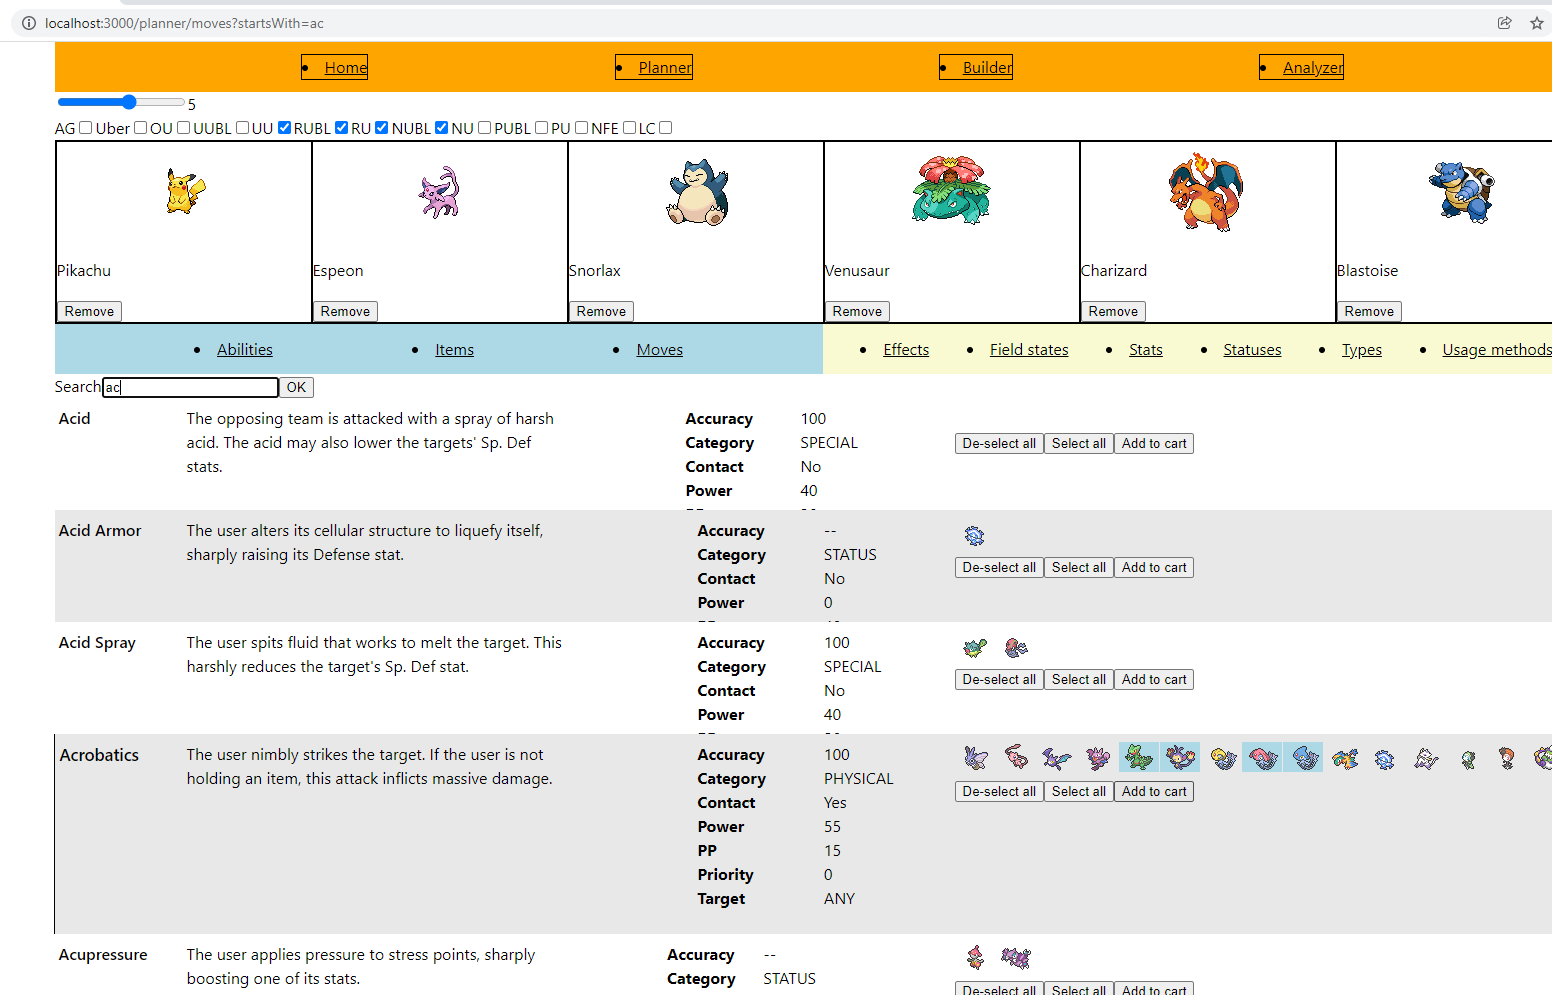Open the Analyzer nav link
Viewport: 1552px width, 995px height.
[1313, 67]
